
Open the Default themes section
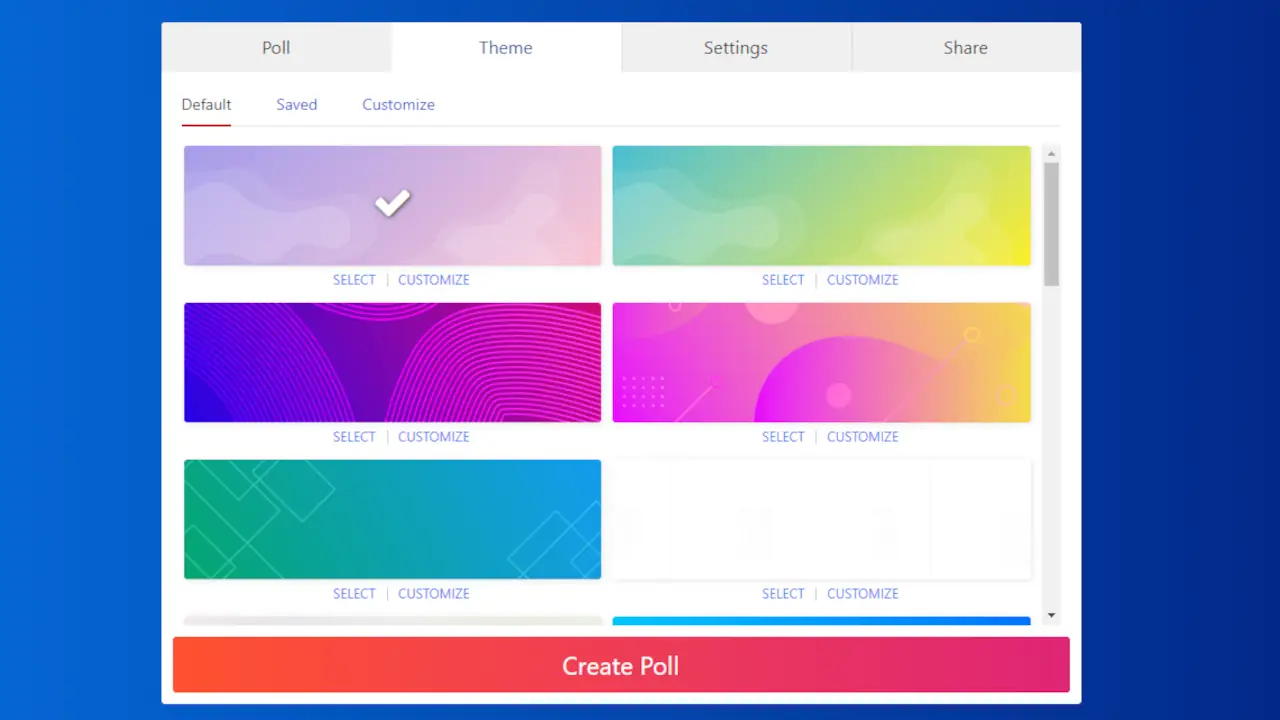[206, 104]
